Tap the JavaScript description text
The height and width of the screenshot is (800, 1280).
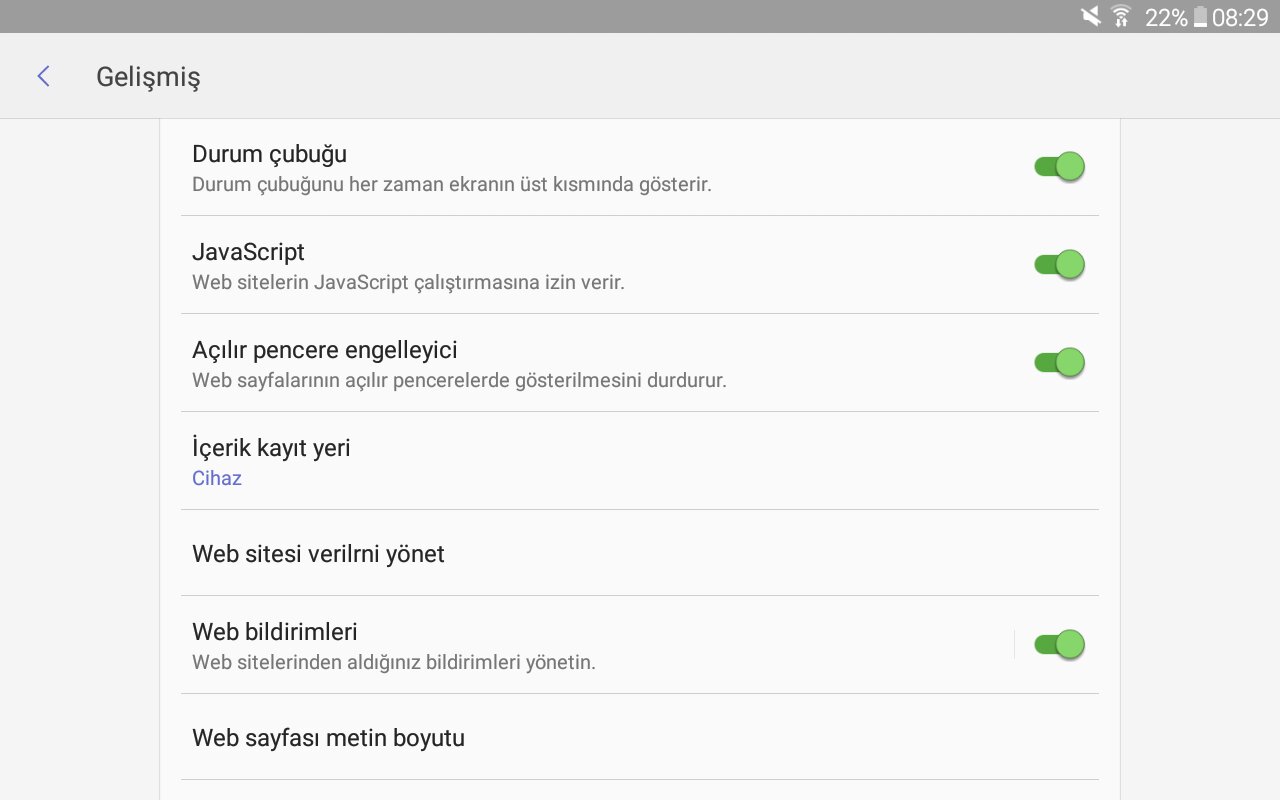(x=408, y=282)
